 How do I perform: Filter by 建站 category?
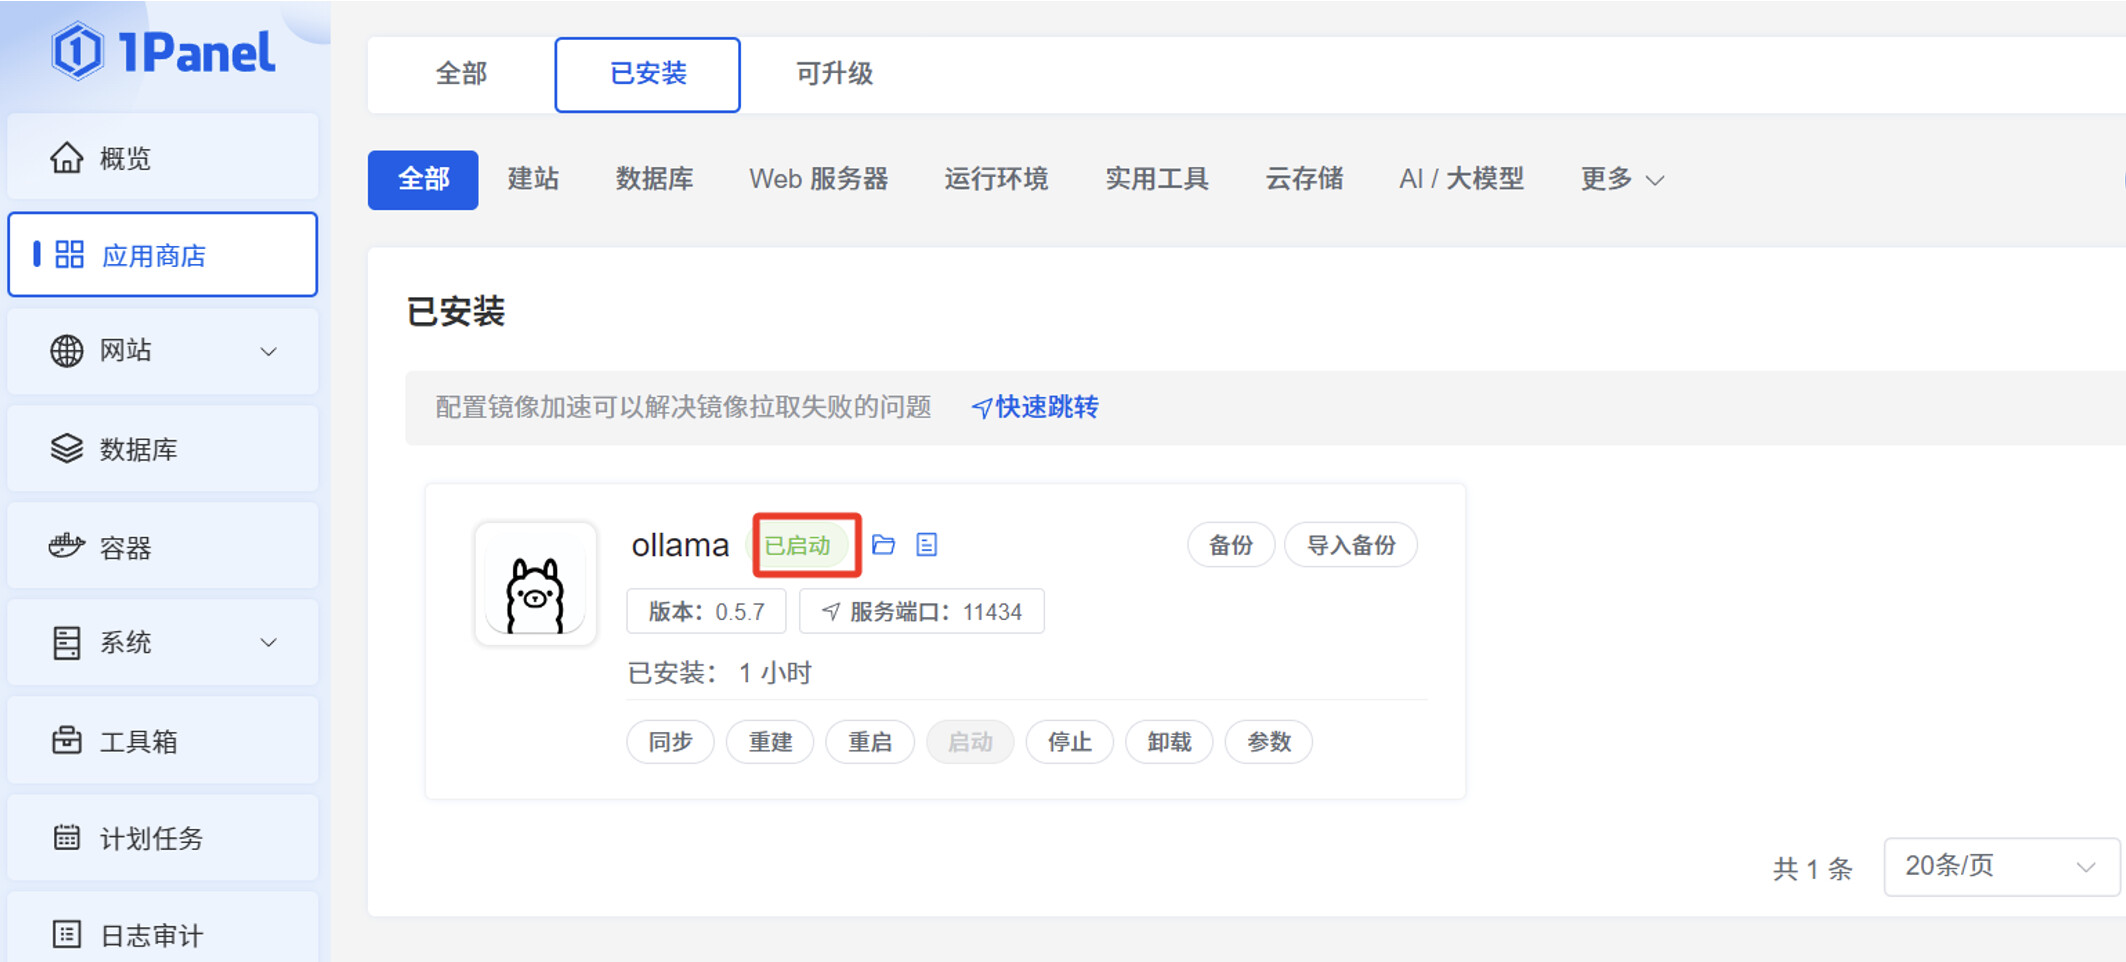533,179
